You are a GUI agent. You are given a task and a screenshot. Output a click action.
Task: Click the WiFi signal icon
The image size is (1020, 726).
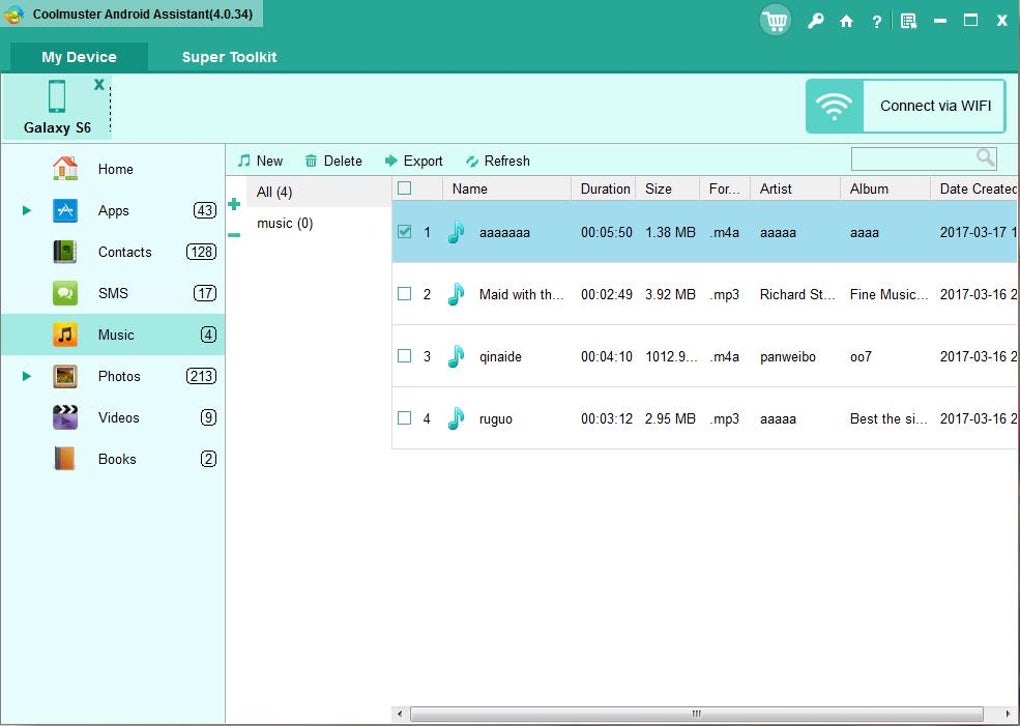834,106
